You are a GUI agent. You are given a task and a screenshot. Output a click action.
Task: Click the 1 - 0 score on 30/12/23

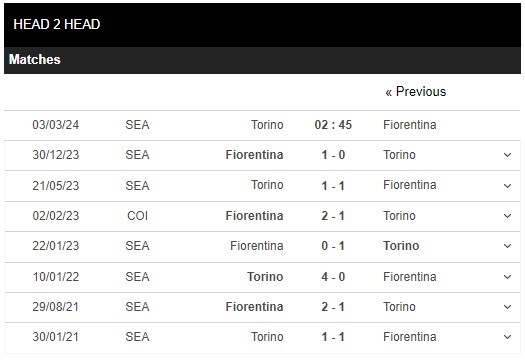point(333,155)
